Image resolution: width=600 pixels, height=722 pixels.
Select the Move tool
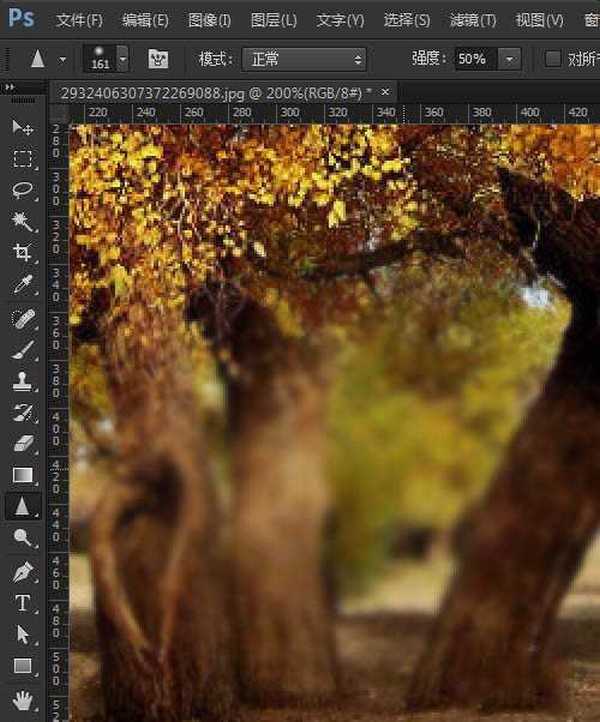coord(22,128)
